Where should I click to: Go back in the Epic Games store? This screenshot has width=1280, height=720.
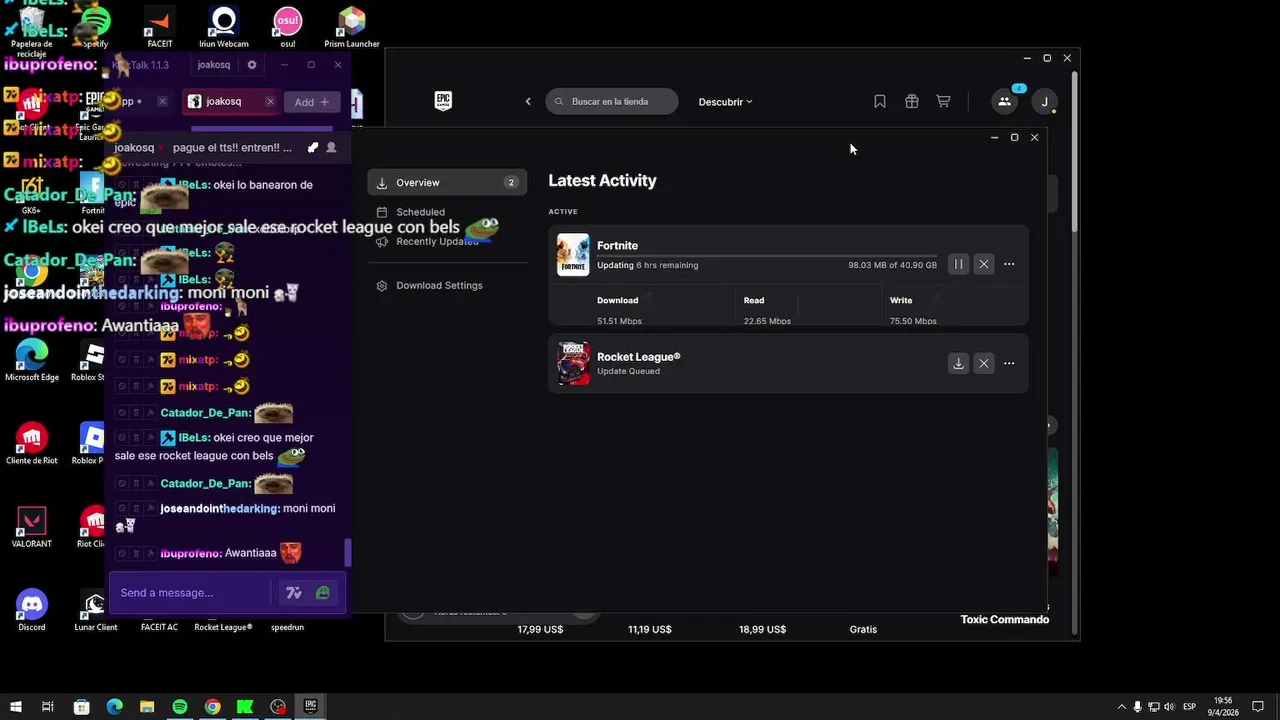(x=528, y=101)
